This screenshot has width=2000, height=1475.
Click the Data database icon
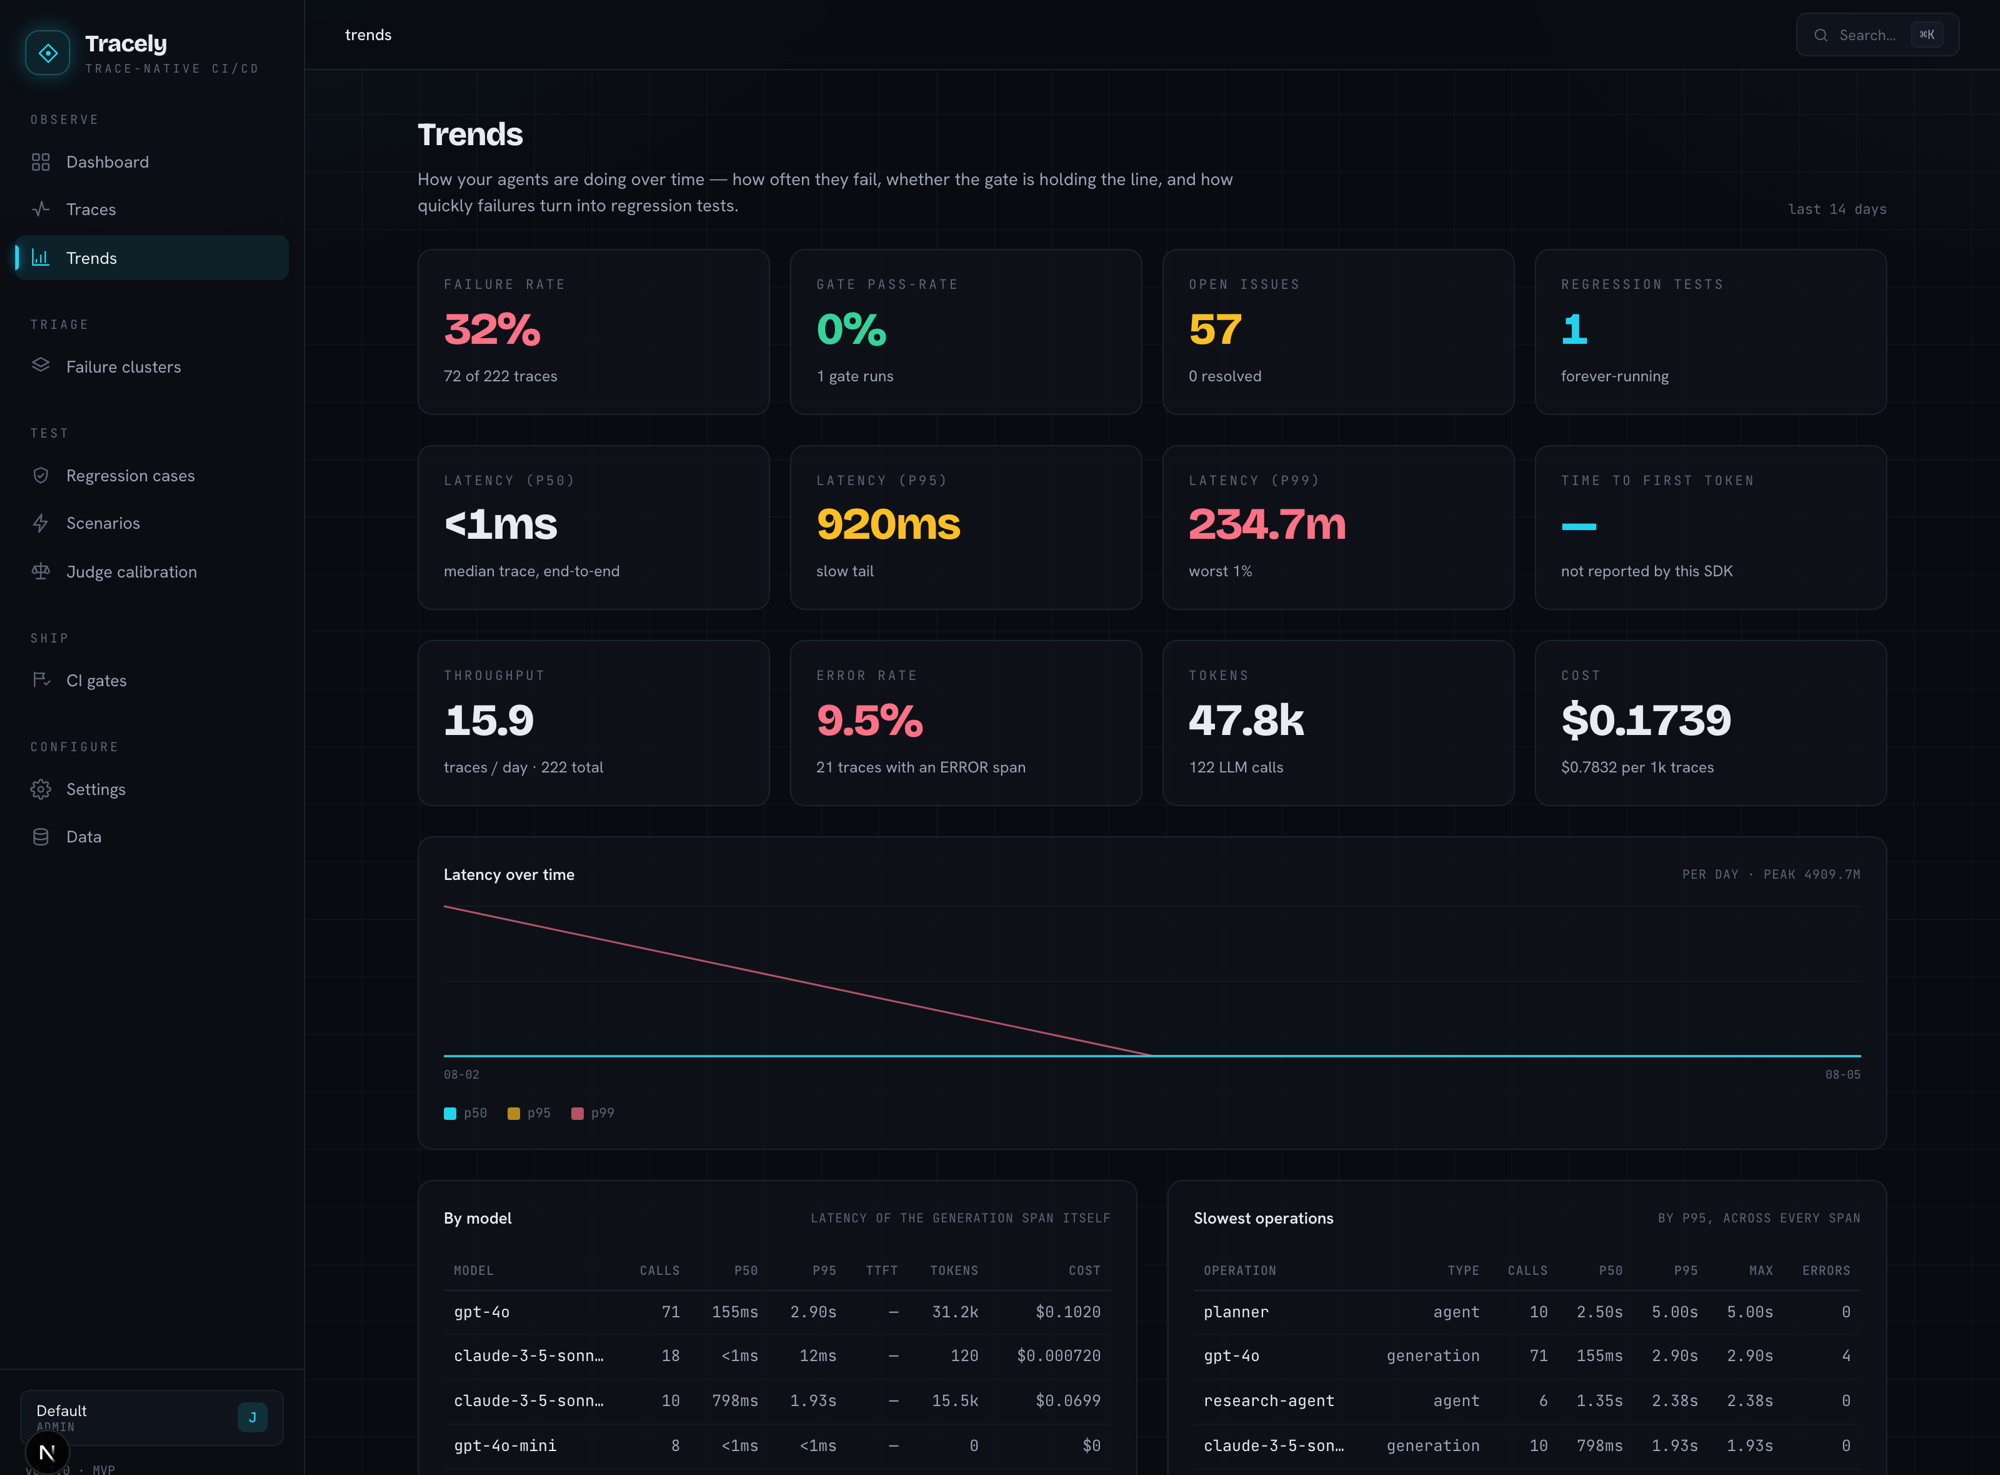pyautogui.click(x=41, y=837)
